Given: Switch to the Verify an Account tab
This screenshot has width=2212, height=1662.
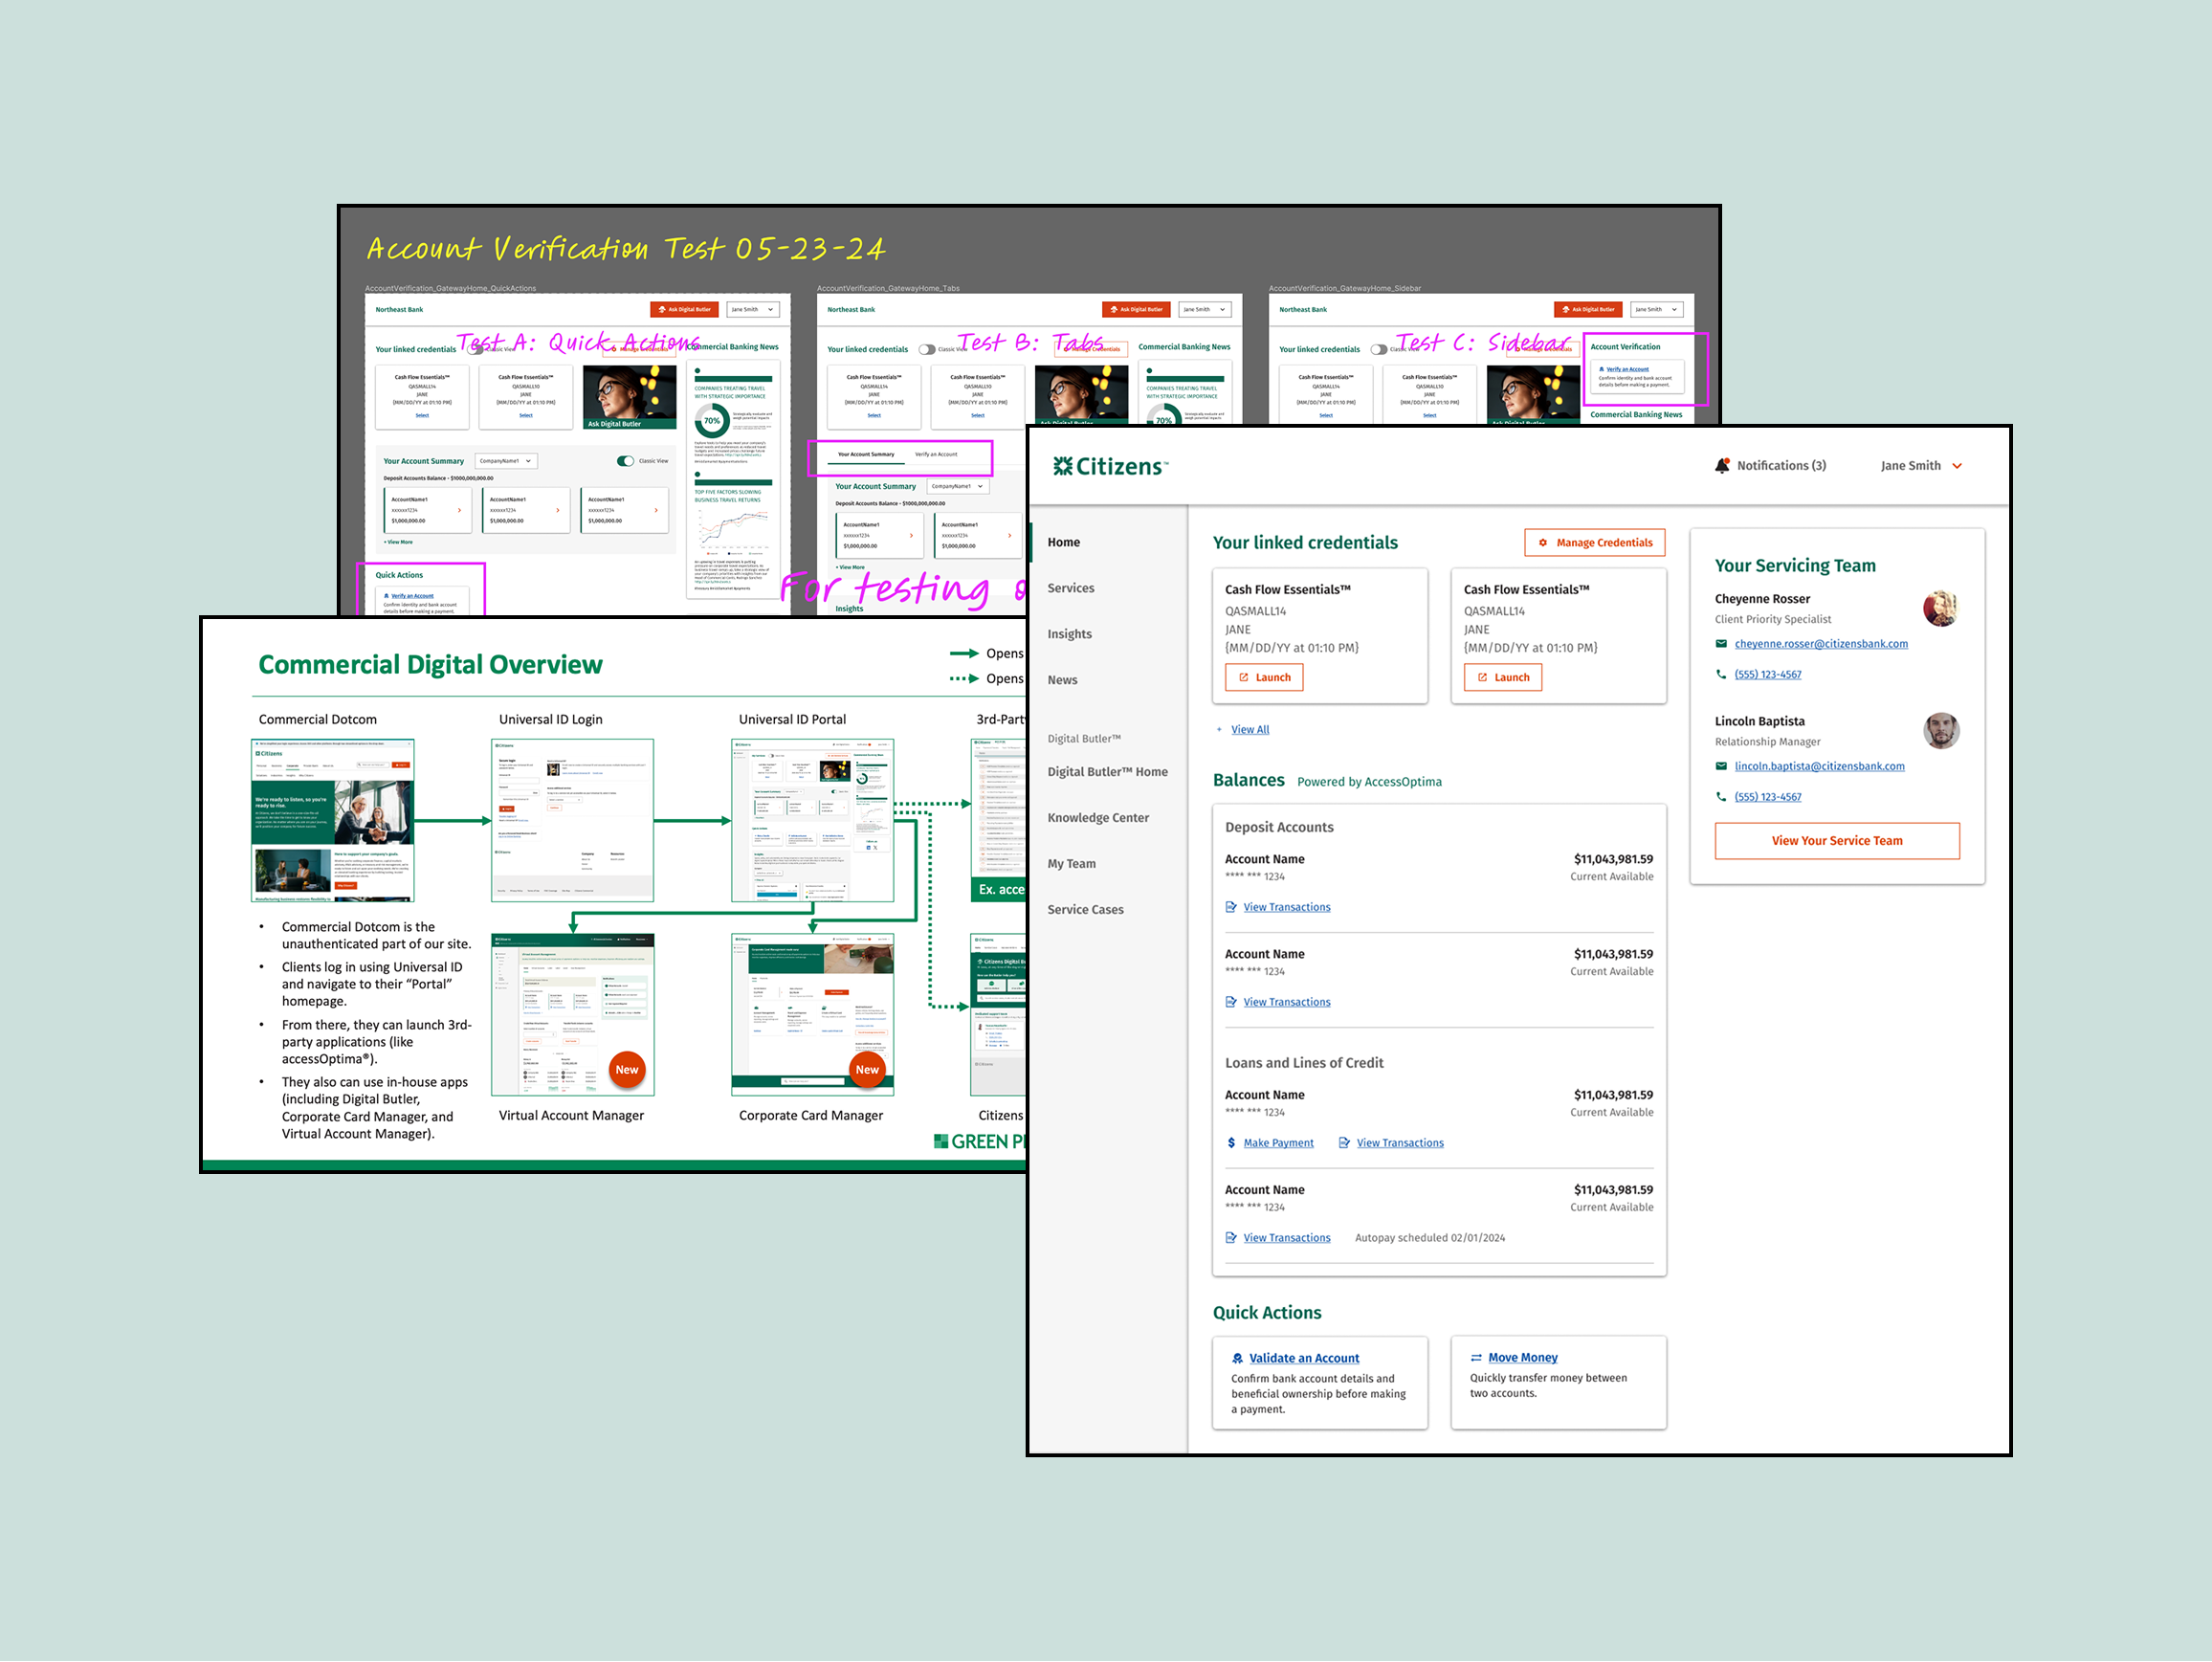Looking at the screenshot, I should [x=936, y=455].
